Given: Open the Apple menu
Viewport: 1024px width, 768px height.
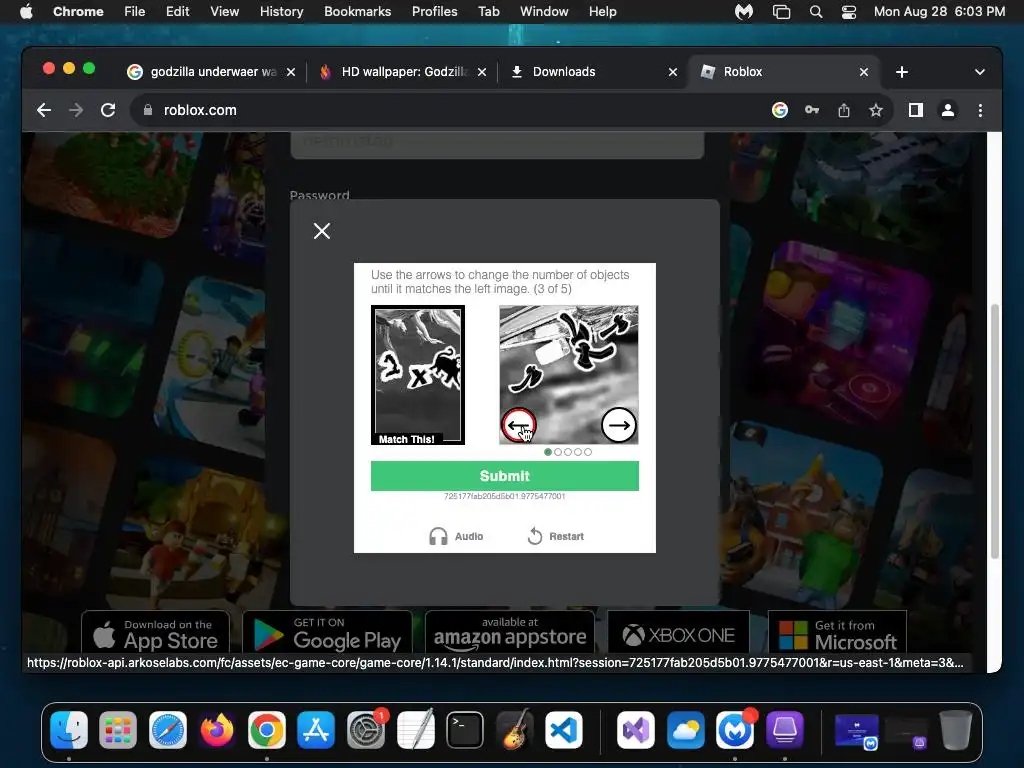Looking at the screenshot, I should (26, 12).
